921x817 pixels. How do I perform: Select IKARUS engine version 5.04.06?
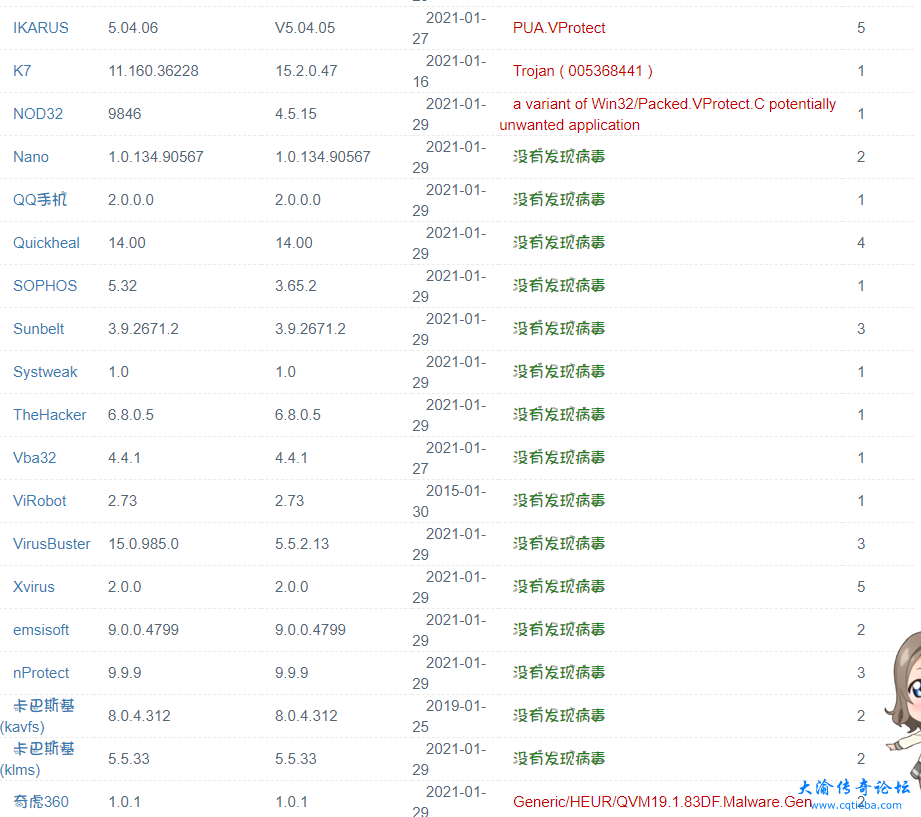133,28
